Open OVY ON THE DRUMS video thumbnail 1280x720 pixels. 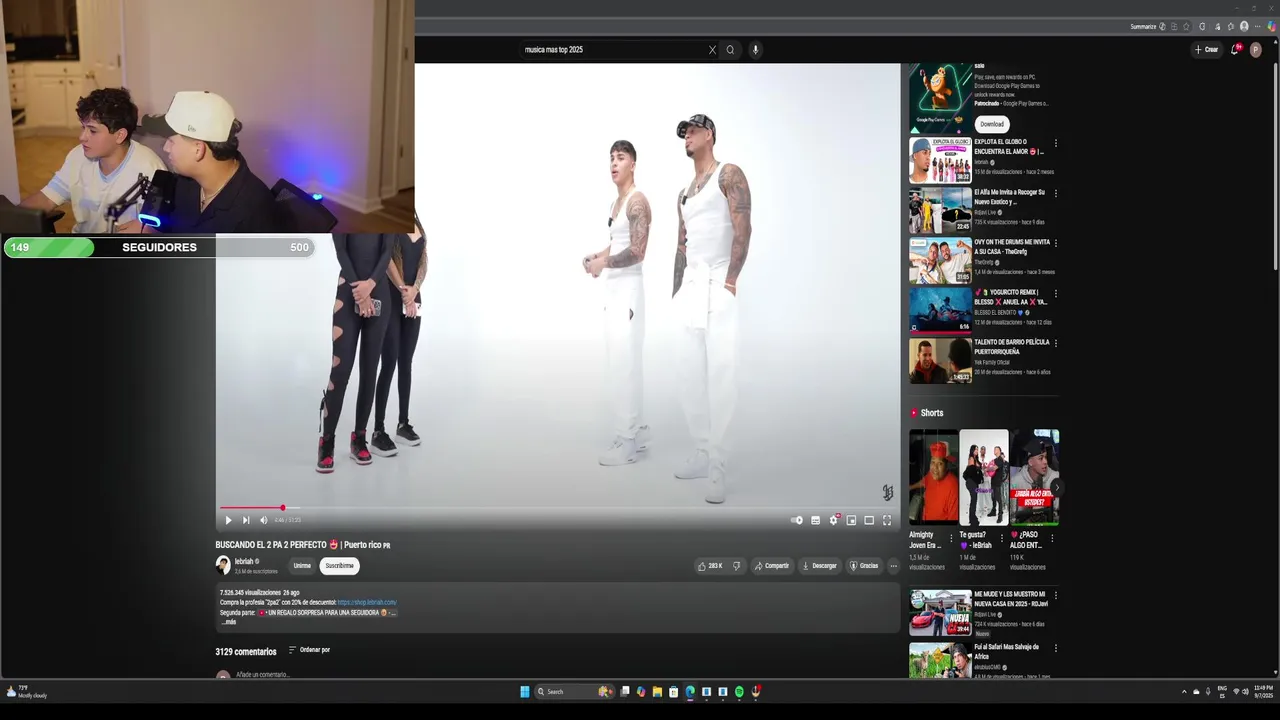tap(939, 260)
